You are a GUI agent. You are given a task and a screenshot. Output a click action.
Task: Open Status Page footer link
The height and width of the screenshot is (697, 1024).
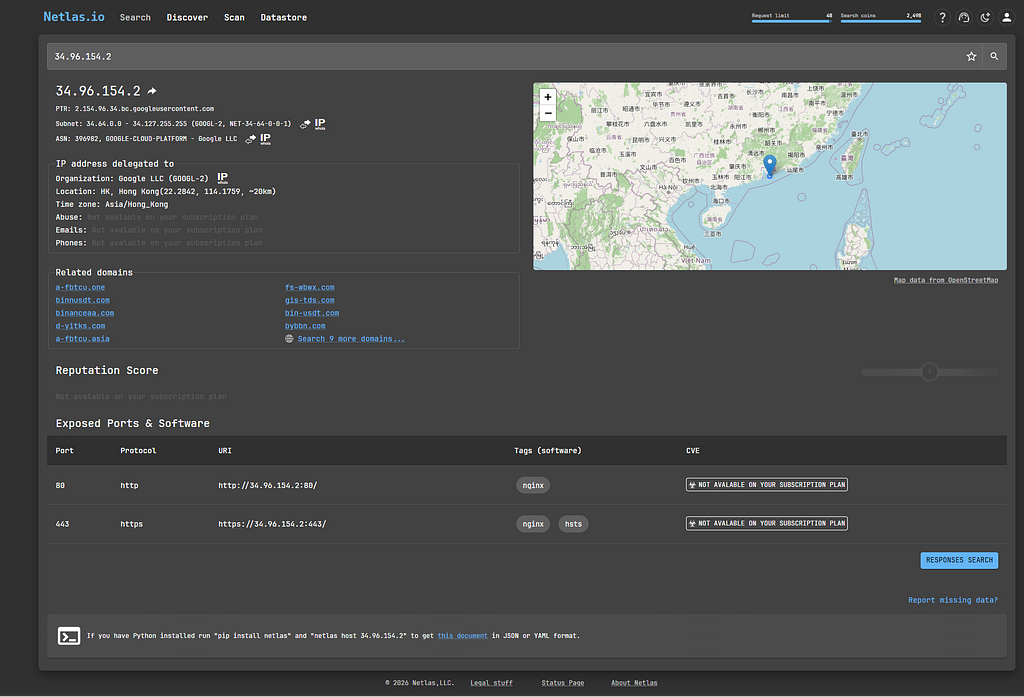point(562,683)
